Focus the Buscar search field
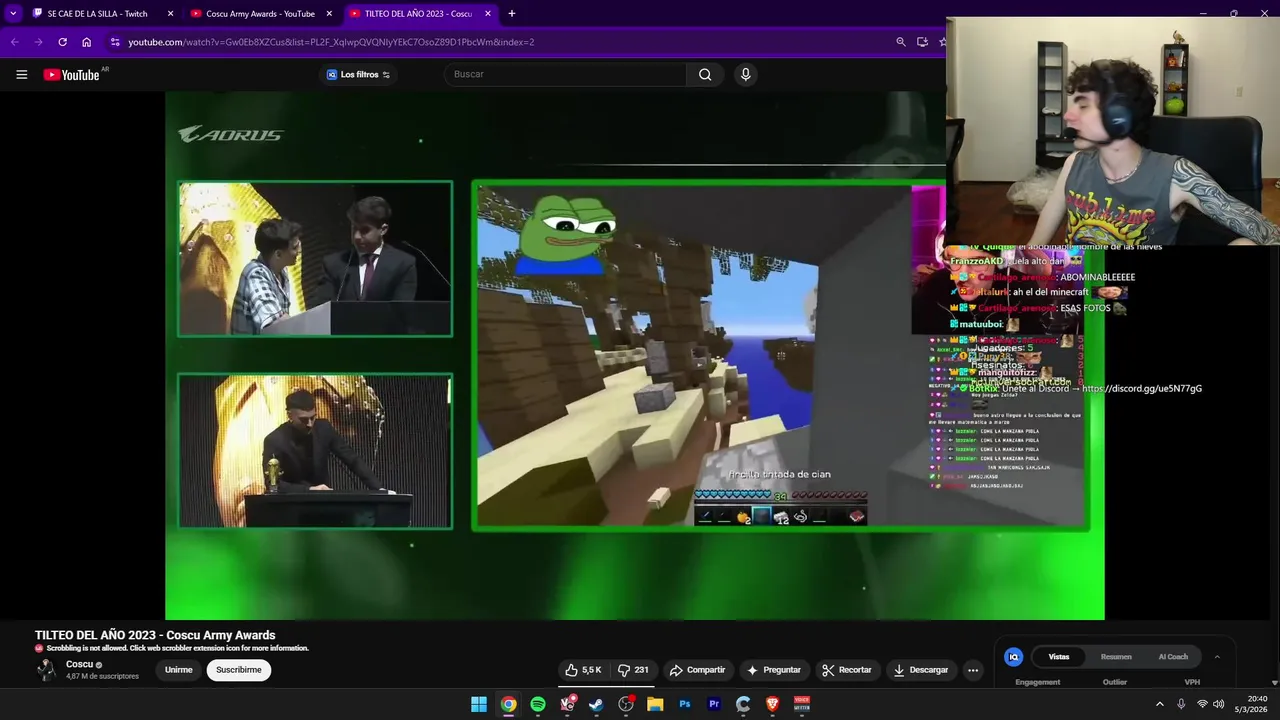The height and width of the screenshot is (720, 1280). [x=565, y=74]
